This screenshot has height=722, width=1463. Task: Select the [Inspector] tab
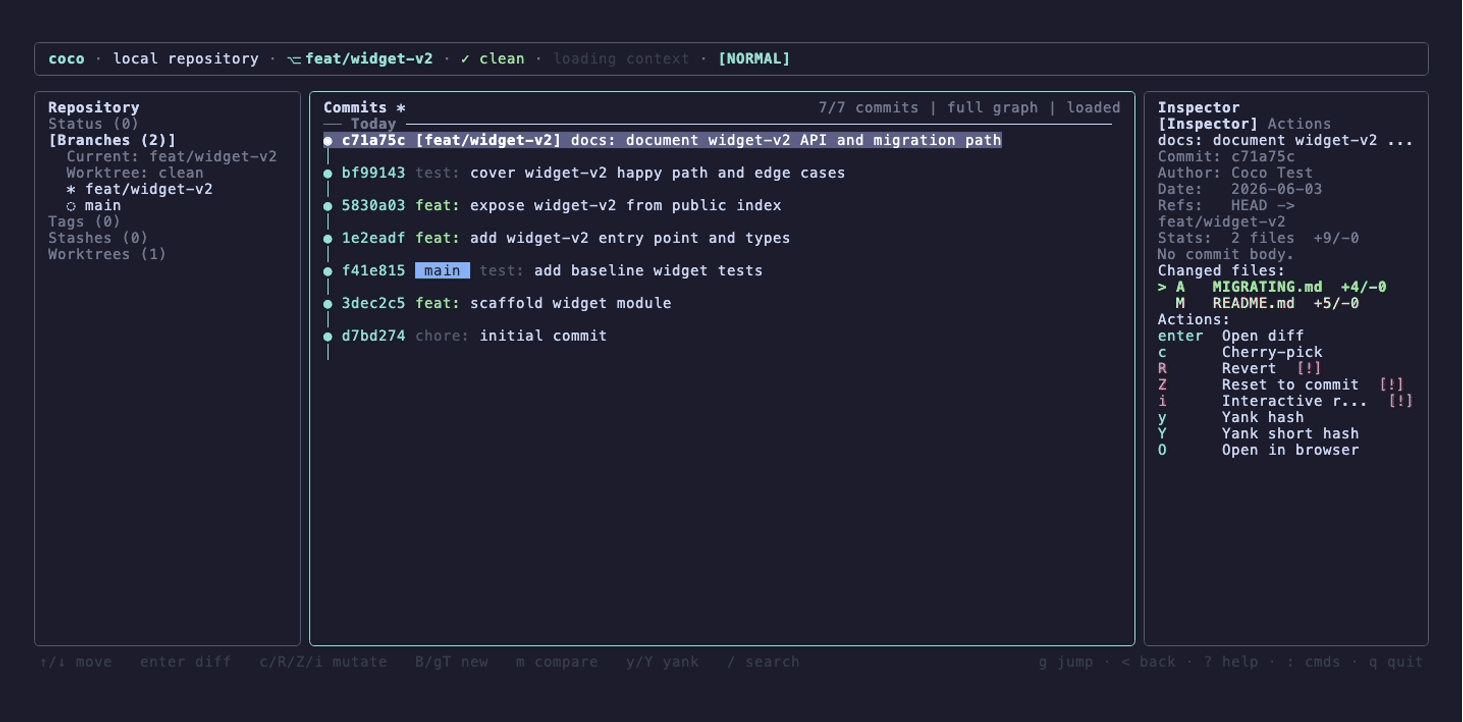(1208, 124)
